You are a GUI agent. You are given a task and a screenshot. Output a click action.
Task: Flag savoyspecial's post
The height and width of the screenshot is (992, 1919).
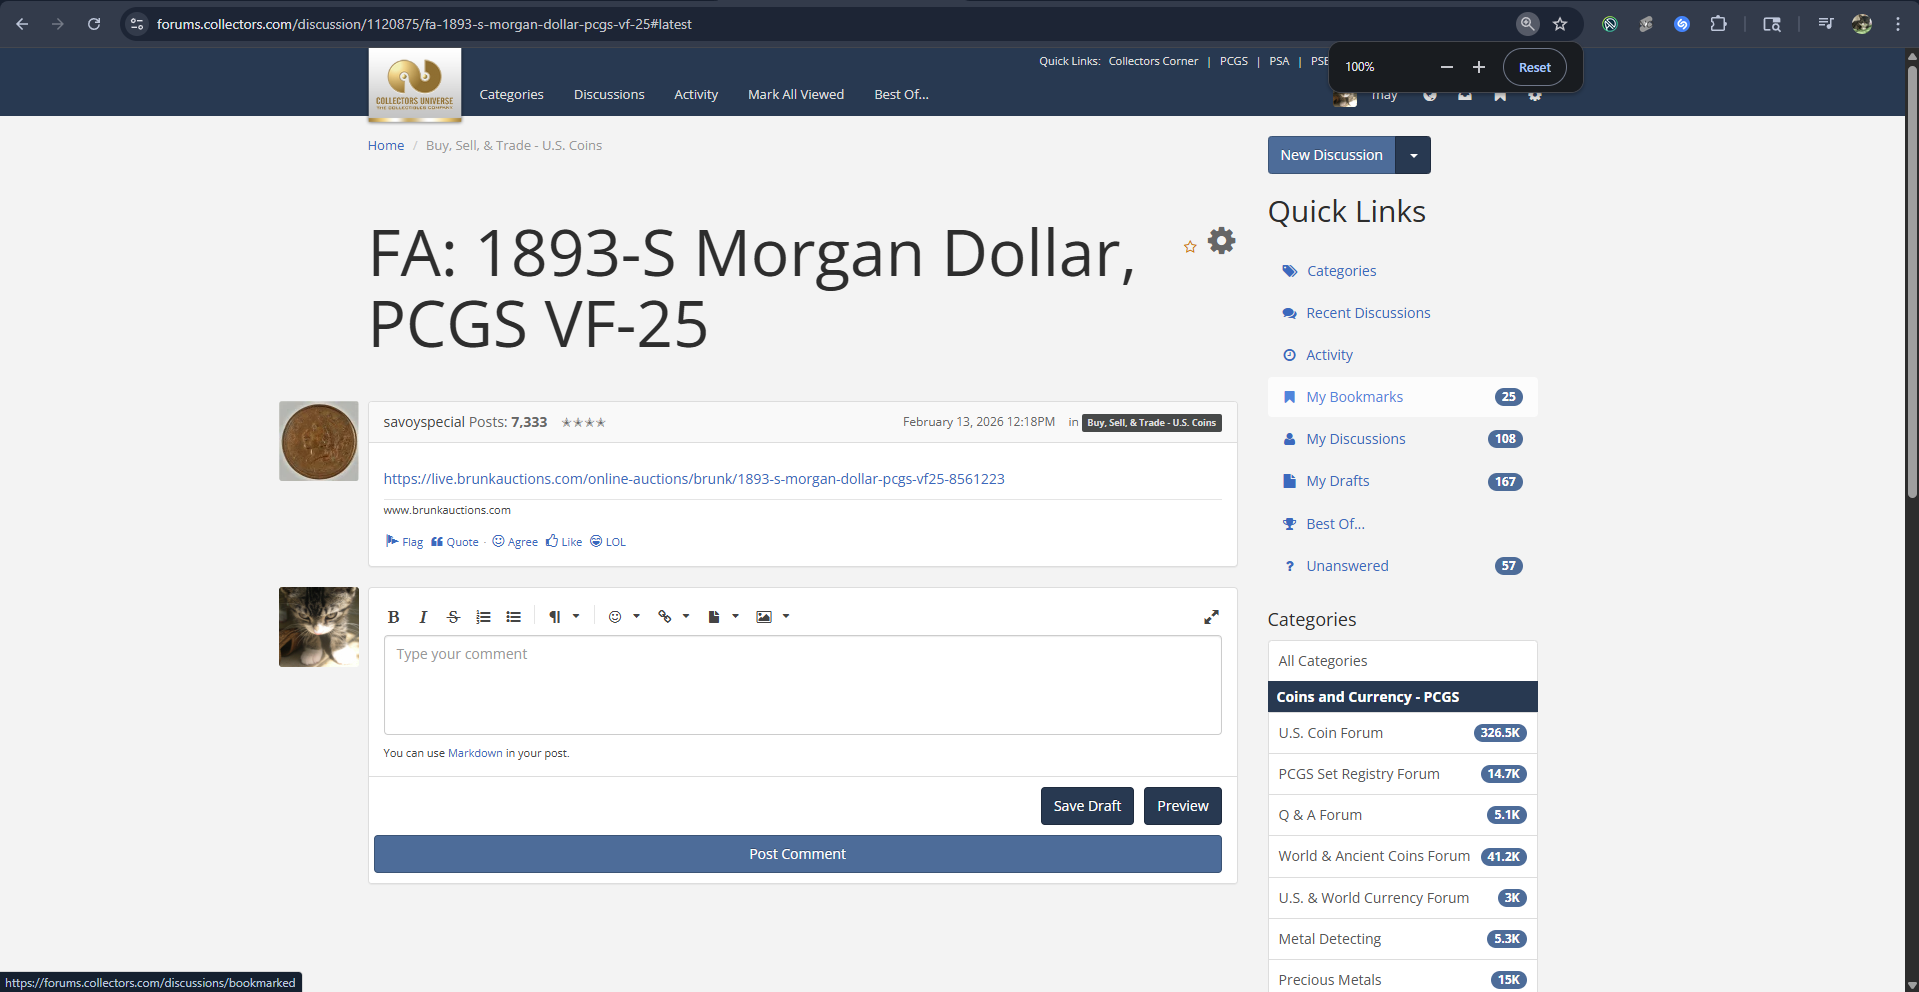(x=404, y=542)
